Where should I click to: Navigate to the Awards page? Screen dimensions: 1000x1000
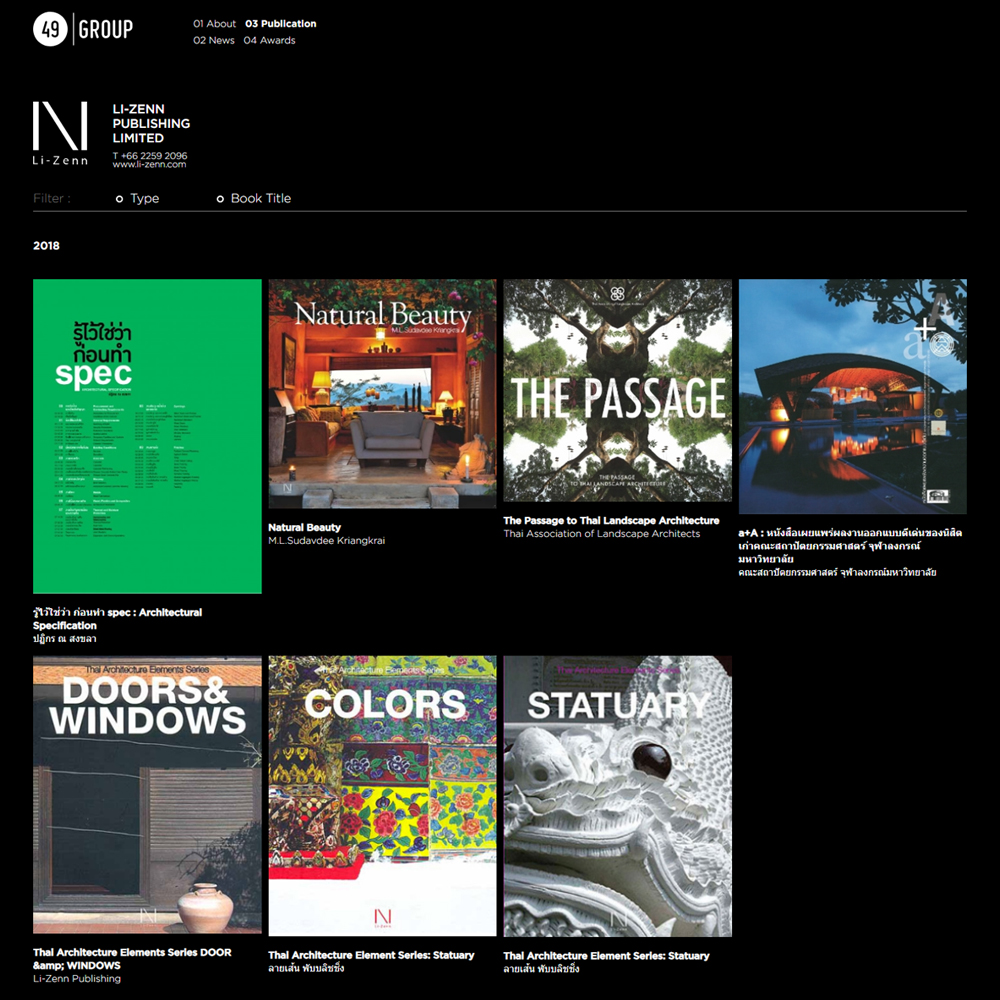click(x=270, y=41)
